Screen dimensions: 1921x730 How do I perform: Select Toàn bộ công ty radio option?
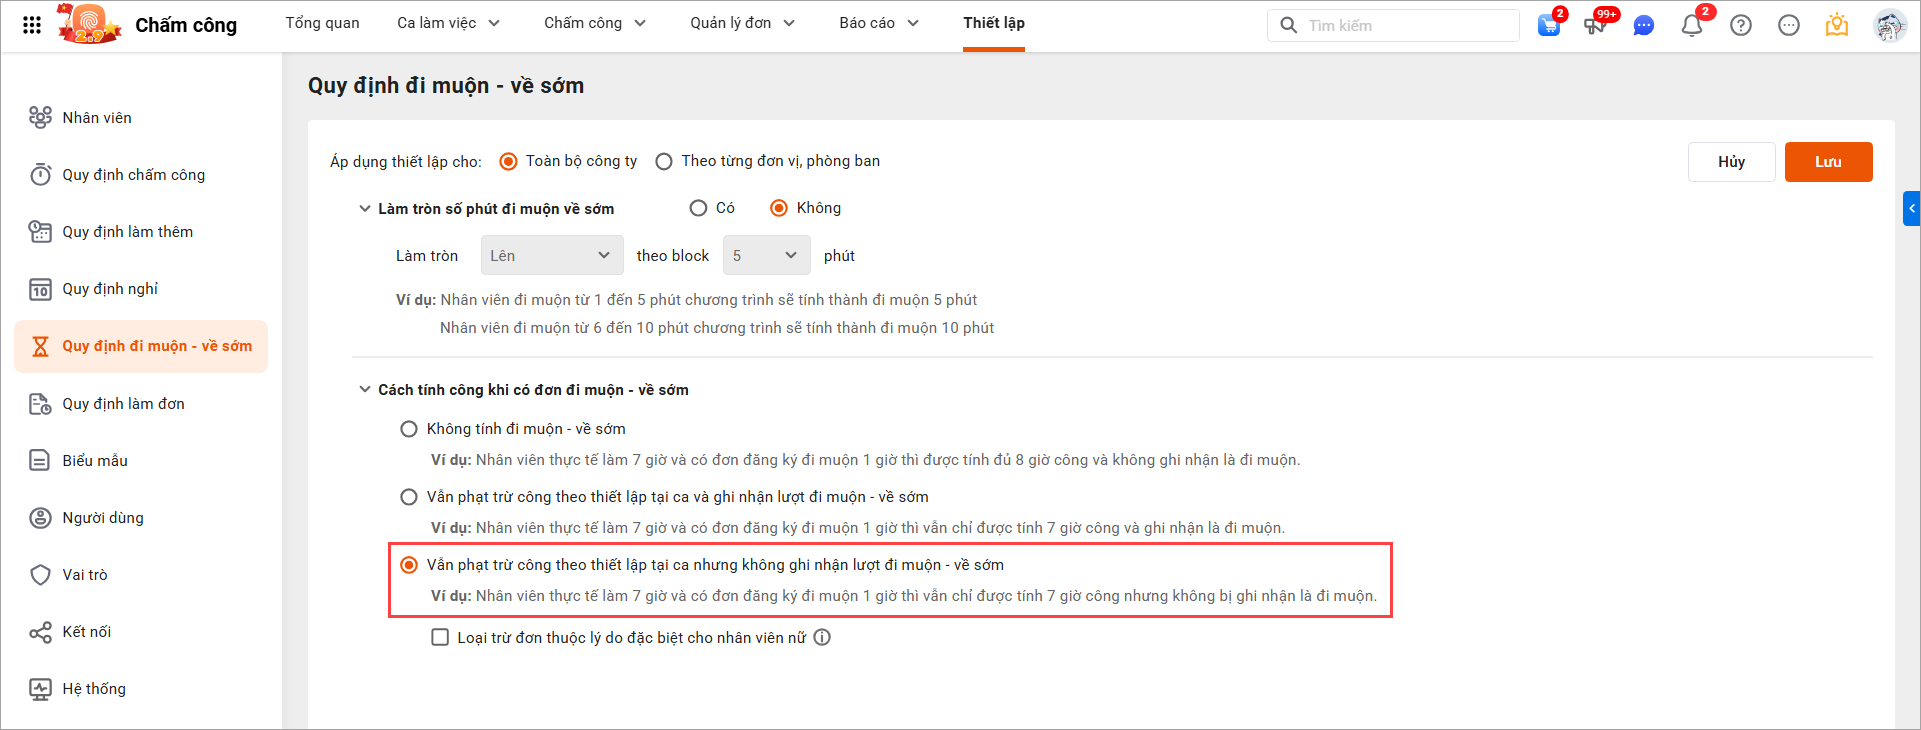(x=508, y=161)
